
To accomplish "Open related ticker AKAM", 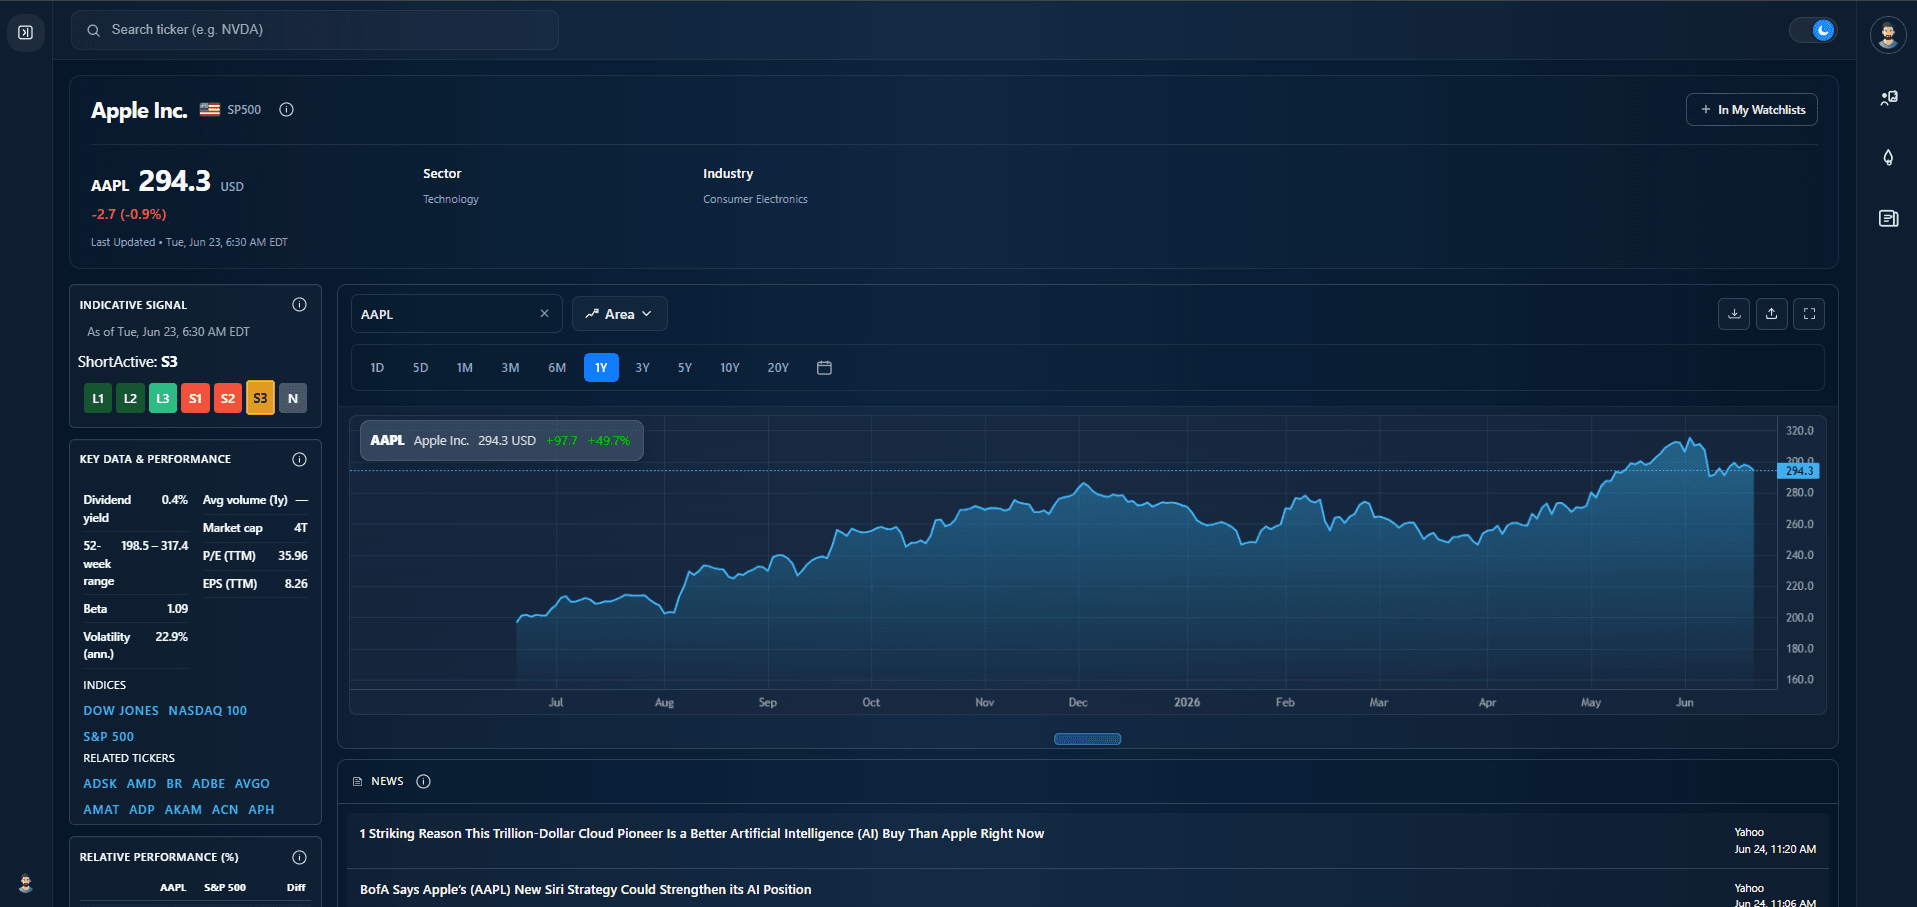I will click(x=183, y=810).
